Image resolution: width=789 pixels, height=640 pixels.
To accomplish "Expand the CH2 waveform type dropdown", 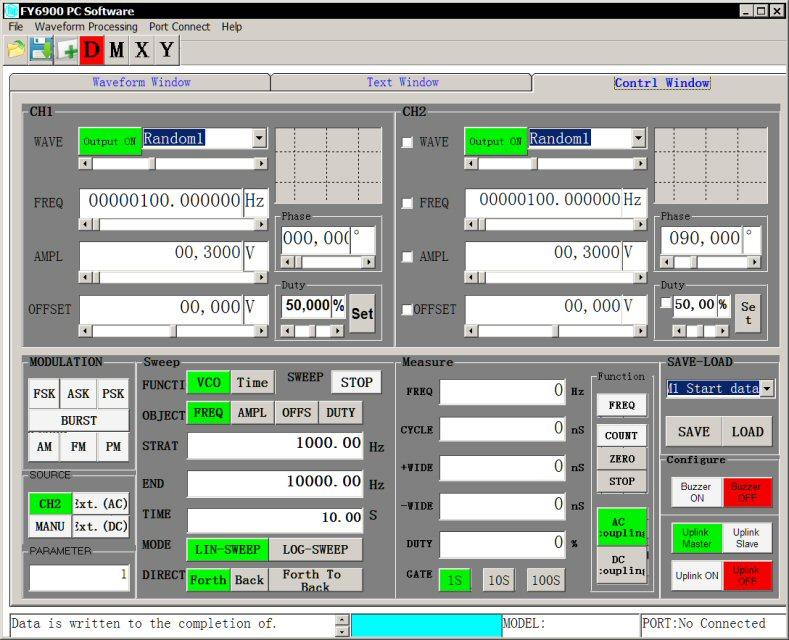I will (x=638, y=138).
